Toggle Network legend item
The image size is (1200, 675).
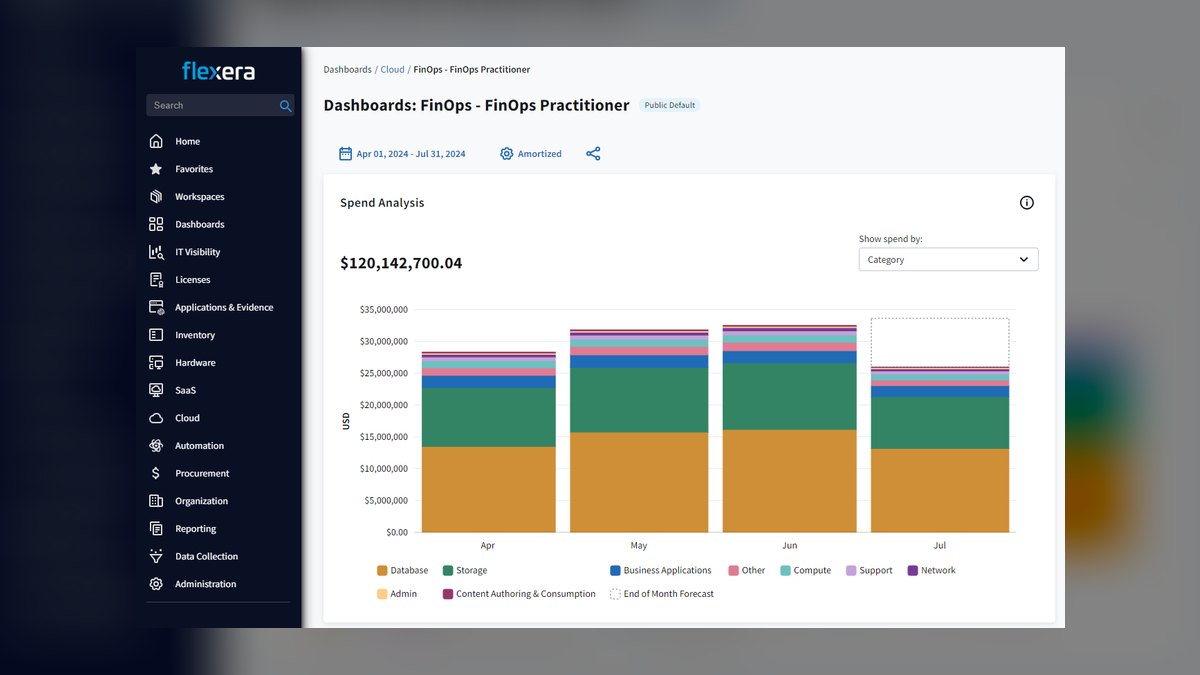point(931,571)
